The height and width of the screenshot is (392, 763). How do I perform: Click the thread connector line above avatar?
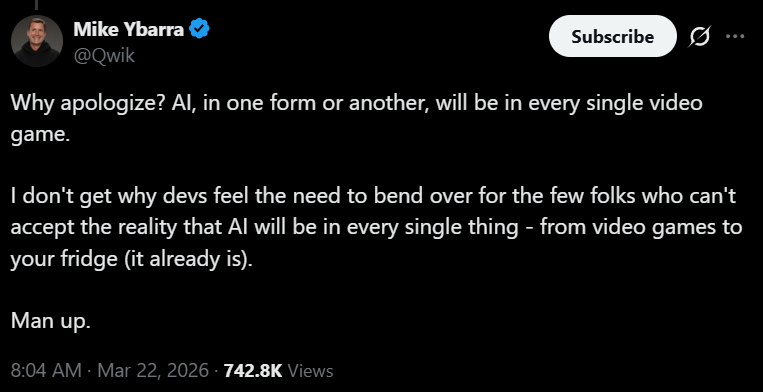point(36,4)
